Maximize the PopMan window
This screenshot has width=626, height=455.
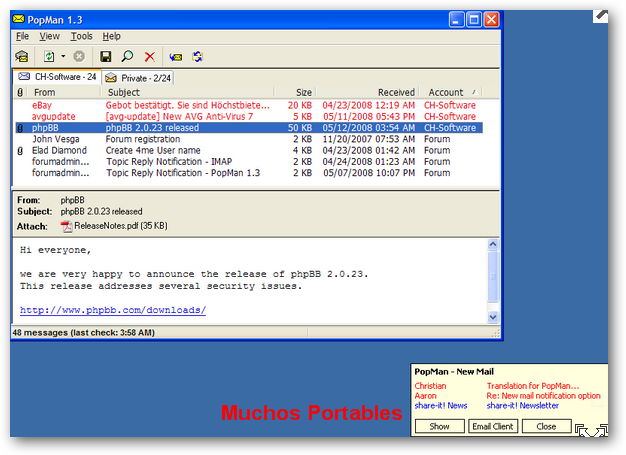tap(474, 20)
